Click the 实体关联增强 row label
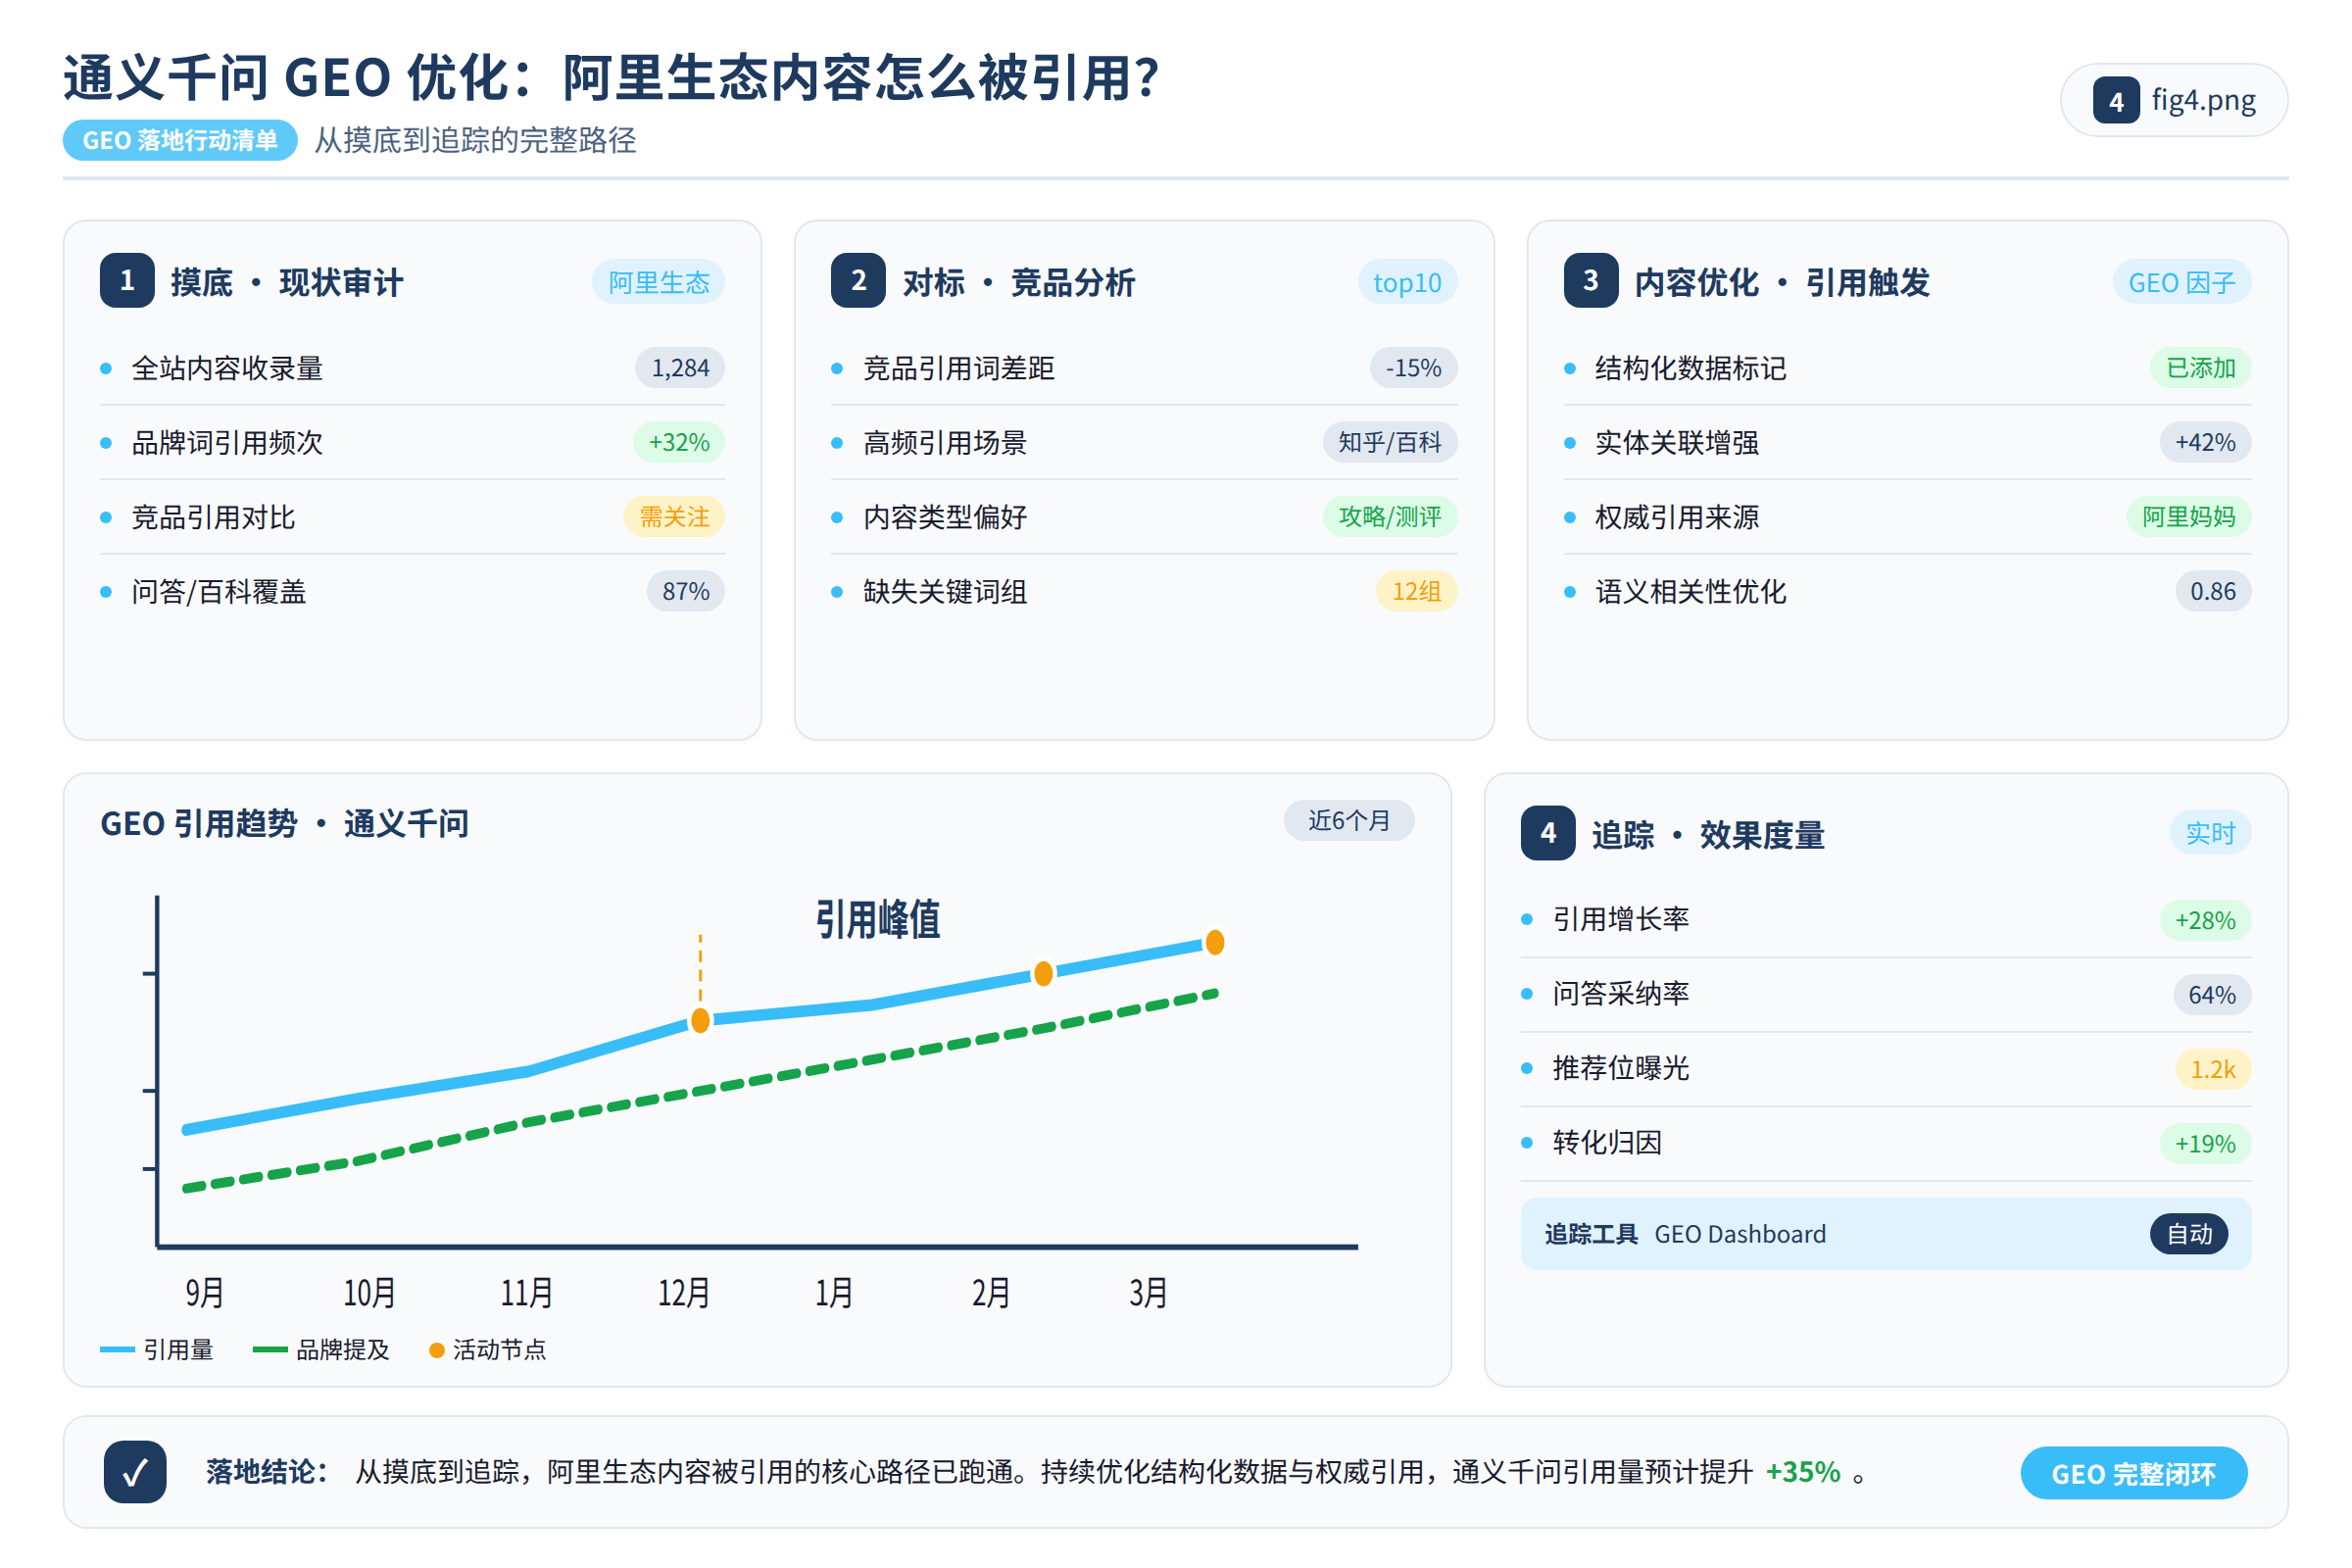Image resolution: width=2352 pixels, height=1568 pixels. click(x=1677, y=442)
